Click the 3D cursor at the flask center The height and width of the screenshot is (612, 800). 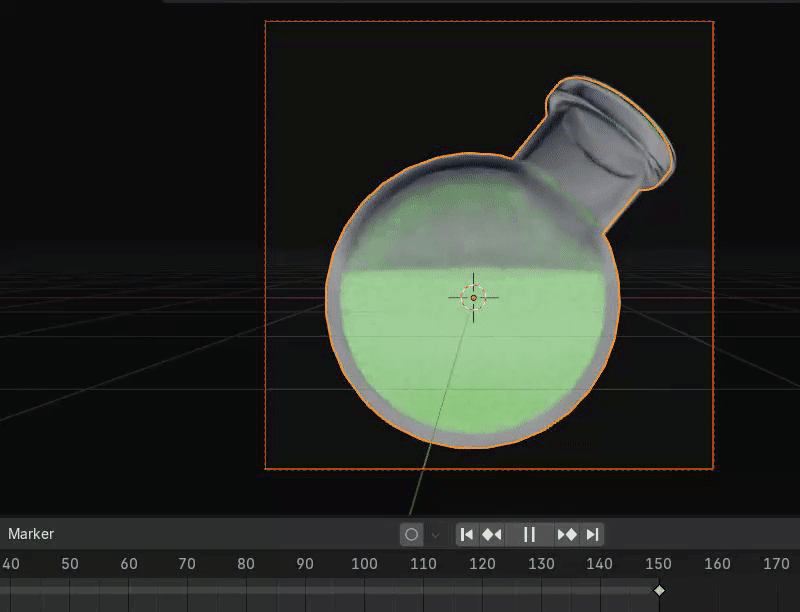(x=473, y=297)
